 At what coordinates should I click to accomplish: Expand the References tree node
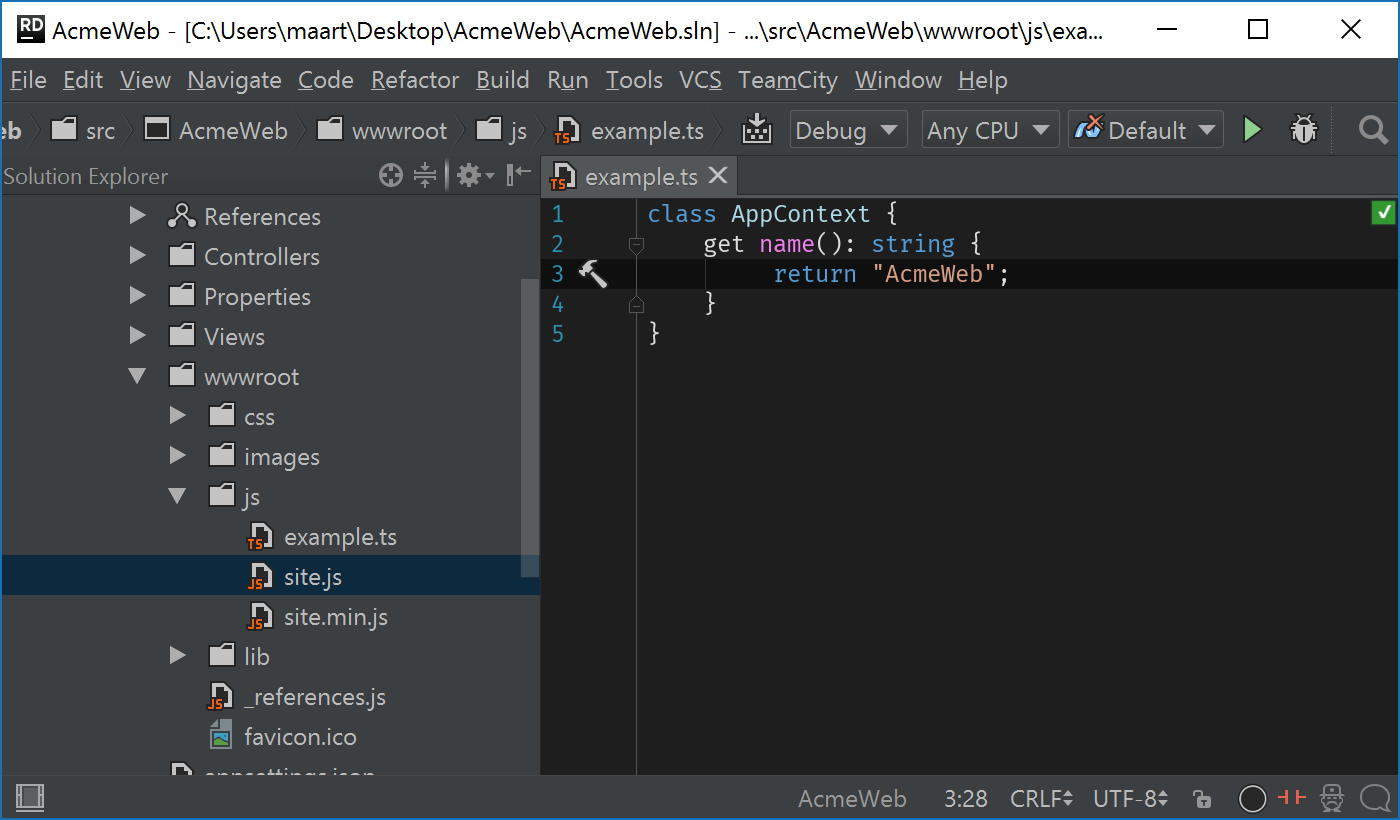138,216
